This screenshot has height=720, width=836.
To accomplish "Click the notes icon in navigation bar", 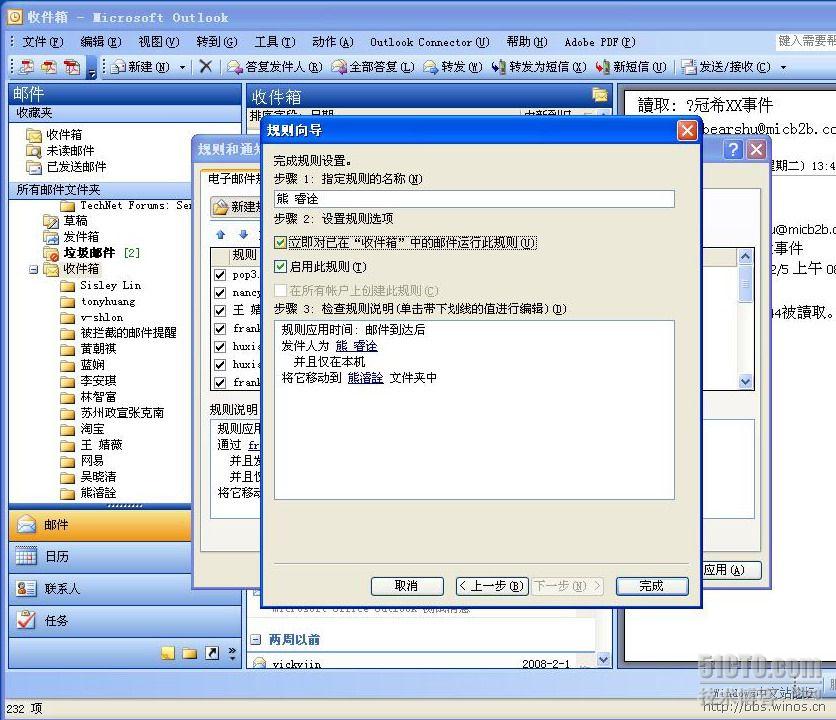I will pyautogui.click(x=168, y=653).
